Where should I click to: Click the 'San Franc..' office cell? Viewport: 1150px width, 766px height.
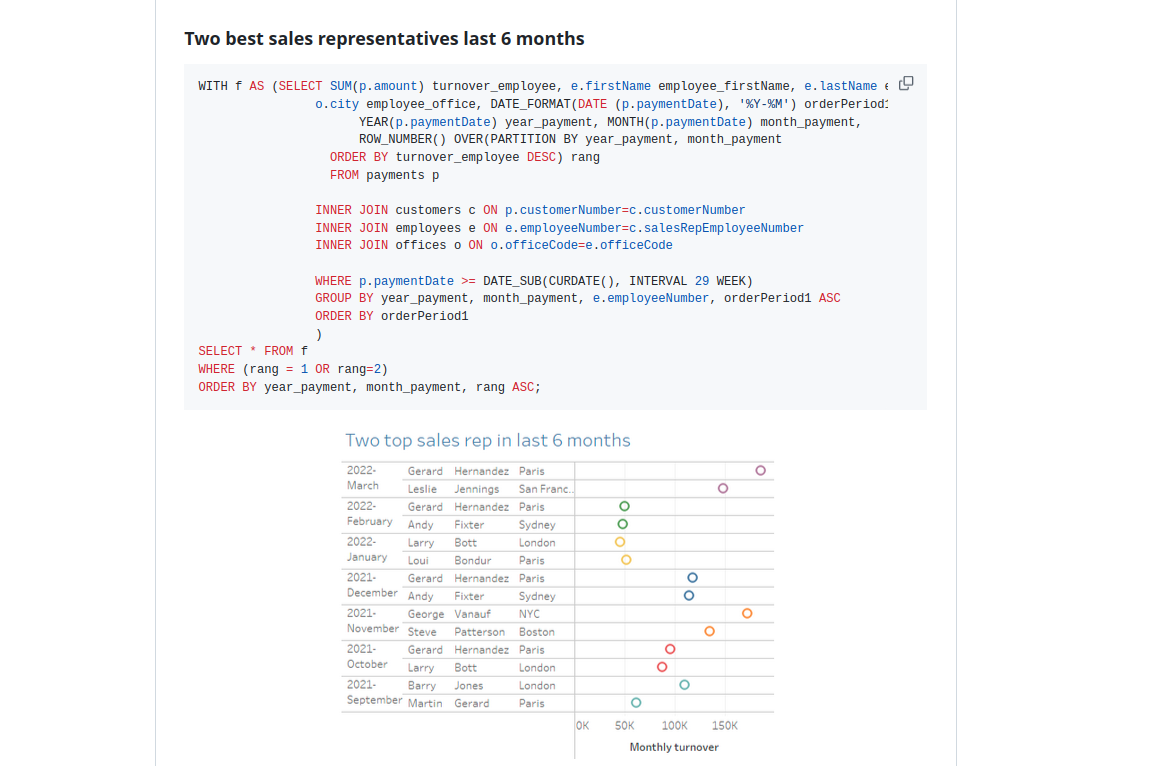click(x=546, y=489)
